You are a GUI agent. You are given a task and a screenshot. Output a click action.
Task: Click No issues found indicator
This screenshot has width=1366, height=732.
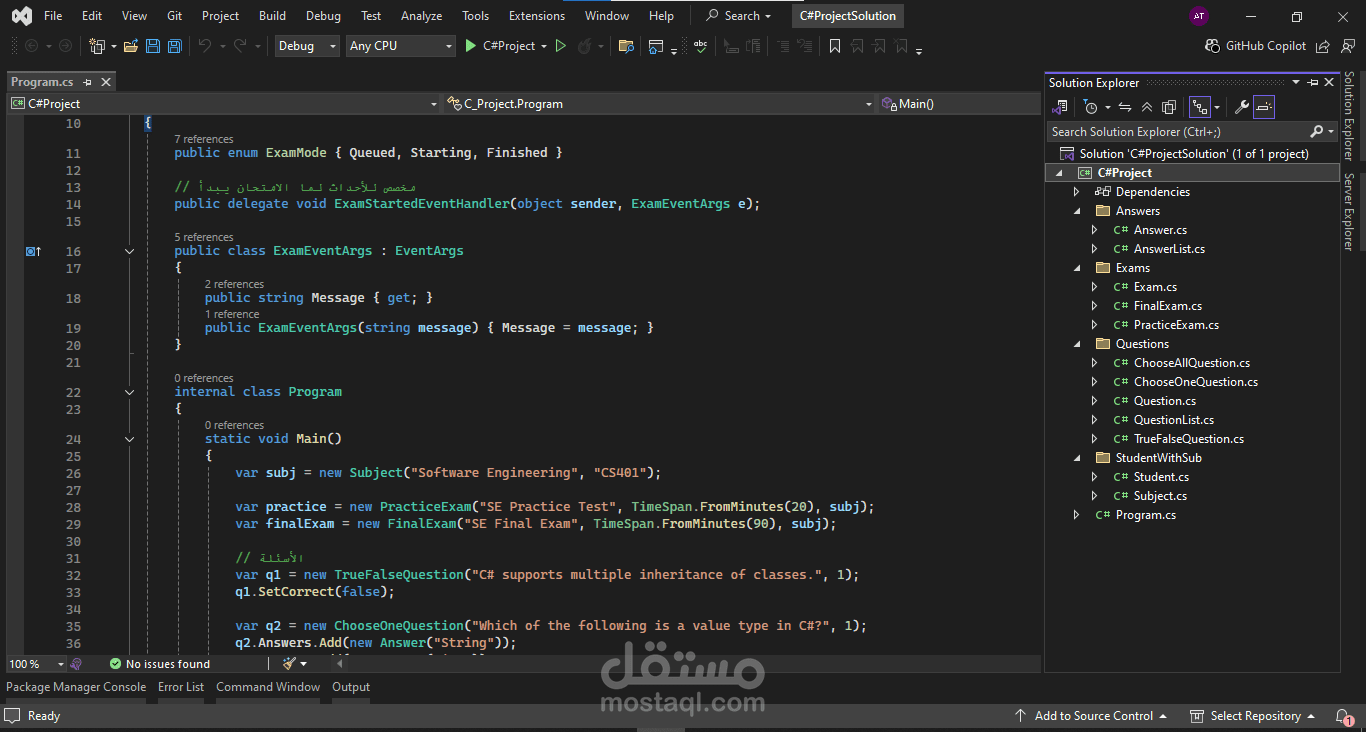pyautogui.click(x=160, y=664)
